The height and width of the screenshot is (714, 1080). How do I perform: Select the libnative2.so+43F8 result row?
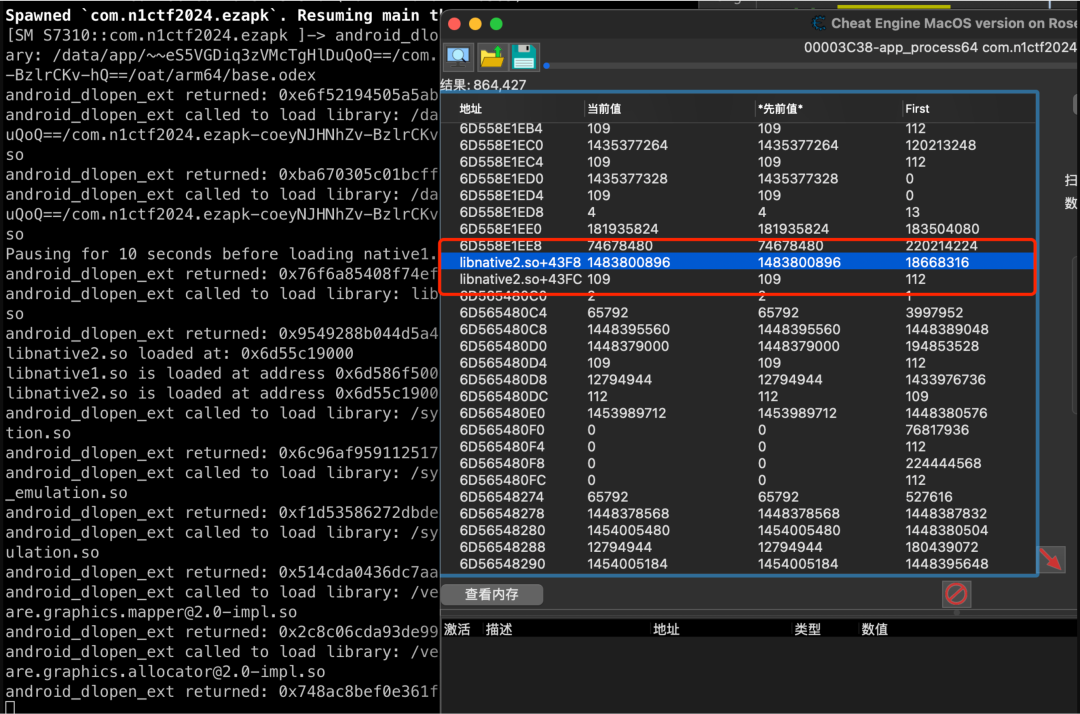pos(520,262)
